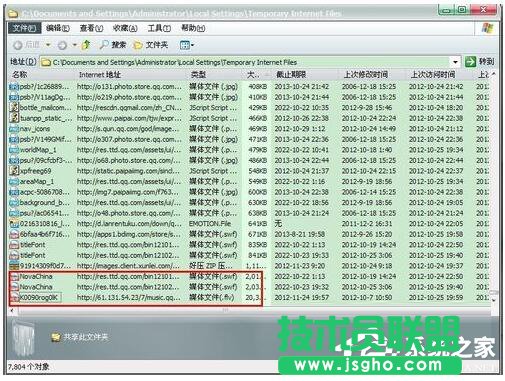Select the 91914309f0d7 ZIP file icon

click(x=14, y=266)
